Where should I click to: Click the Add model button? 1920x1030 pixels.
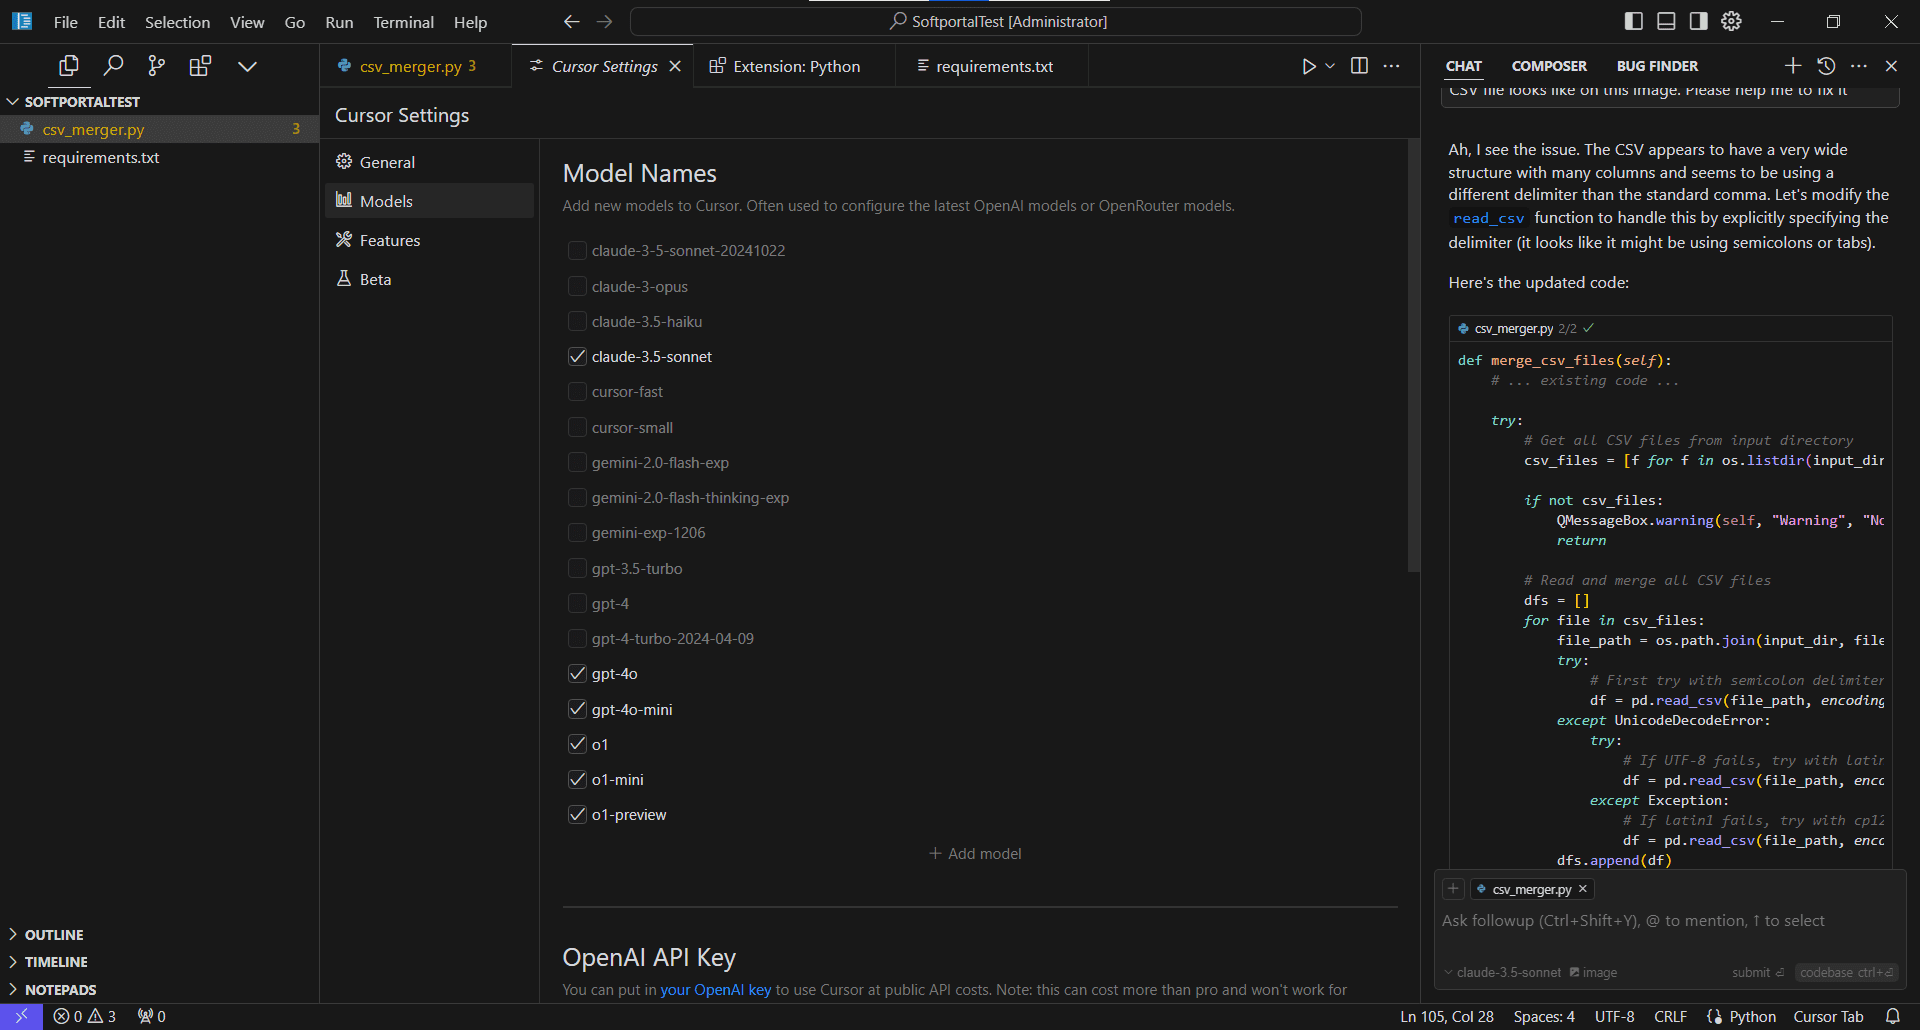coord(975,854)
